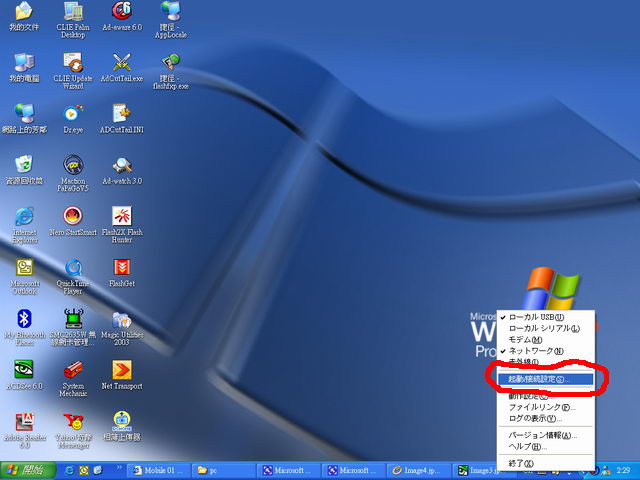This screenshot has height=480, width=640.
Task: Expand the Quick Launch overflow chevron
Action: [120, 467]
